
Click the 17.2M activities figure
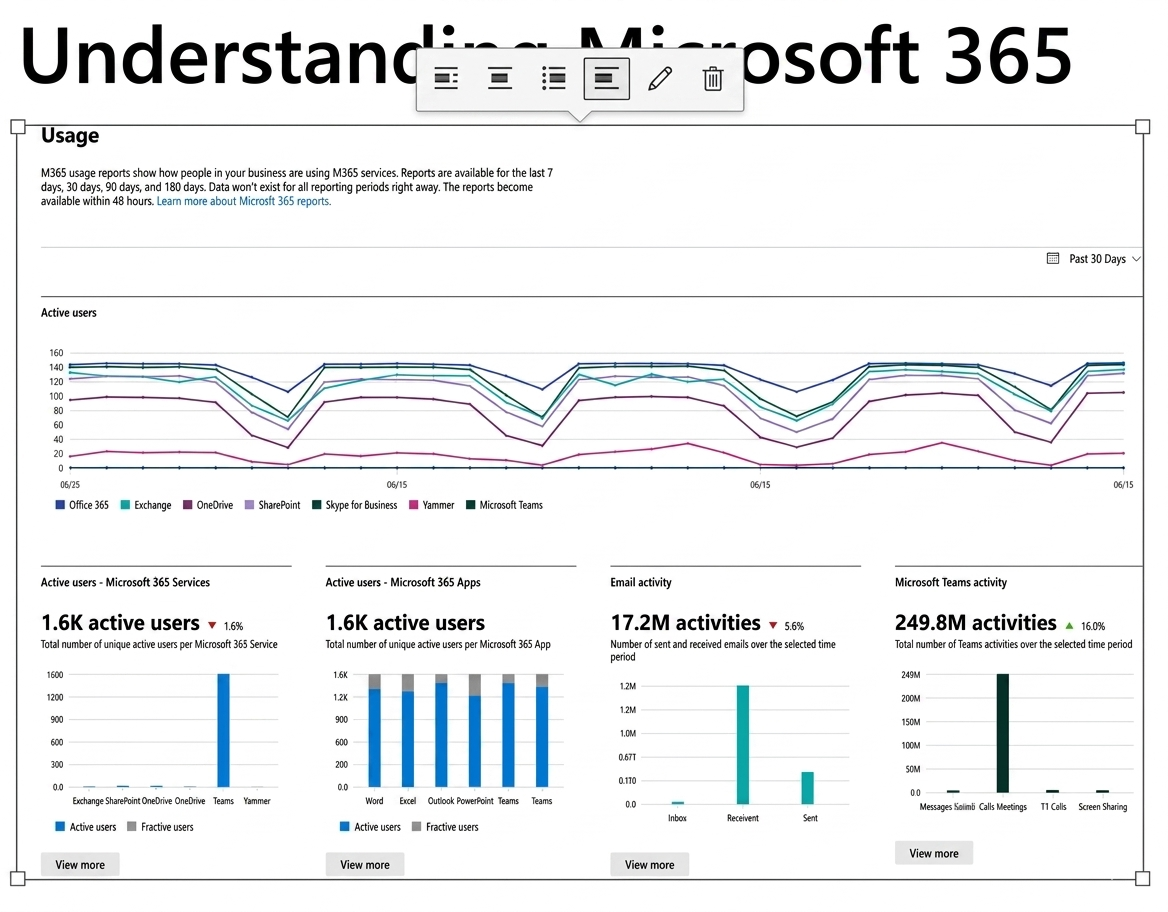tap(685, 623)
